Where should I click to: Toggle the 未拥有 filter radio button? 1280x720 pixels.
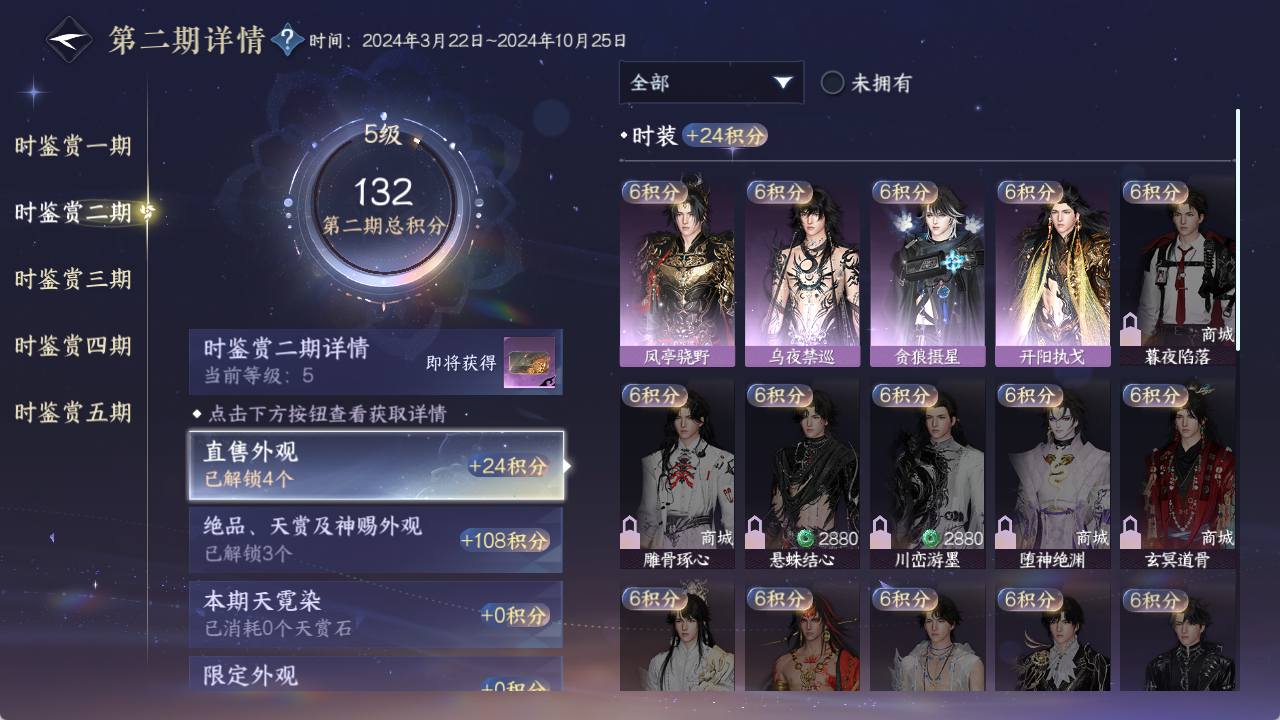tap(832, 83)
